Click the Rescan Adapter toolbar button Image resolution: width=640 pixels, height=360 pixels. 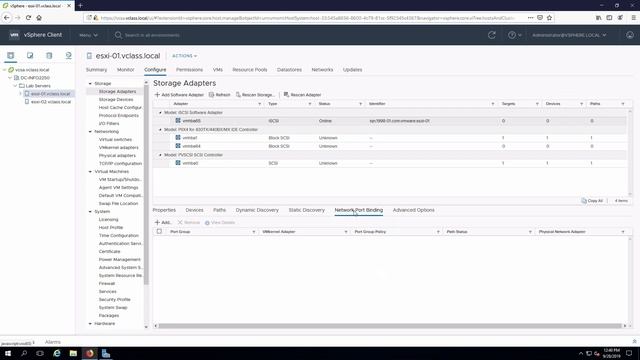tap(302, 95)
